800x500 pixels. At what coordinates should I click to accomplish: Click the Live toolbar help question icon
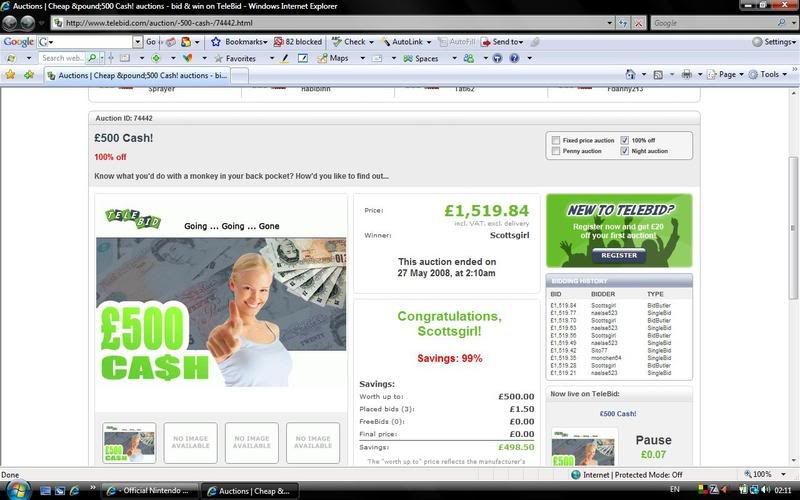click(x=514, y=59)
